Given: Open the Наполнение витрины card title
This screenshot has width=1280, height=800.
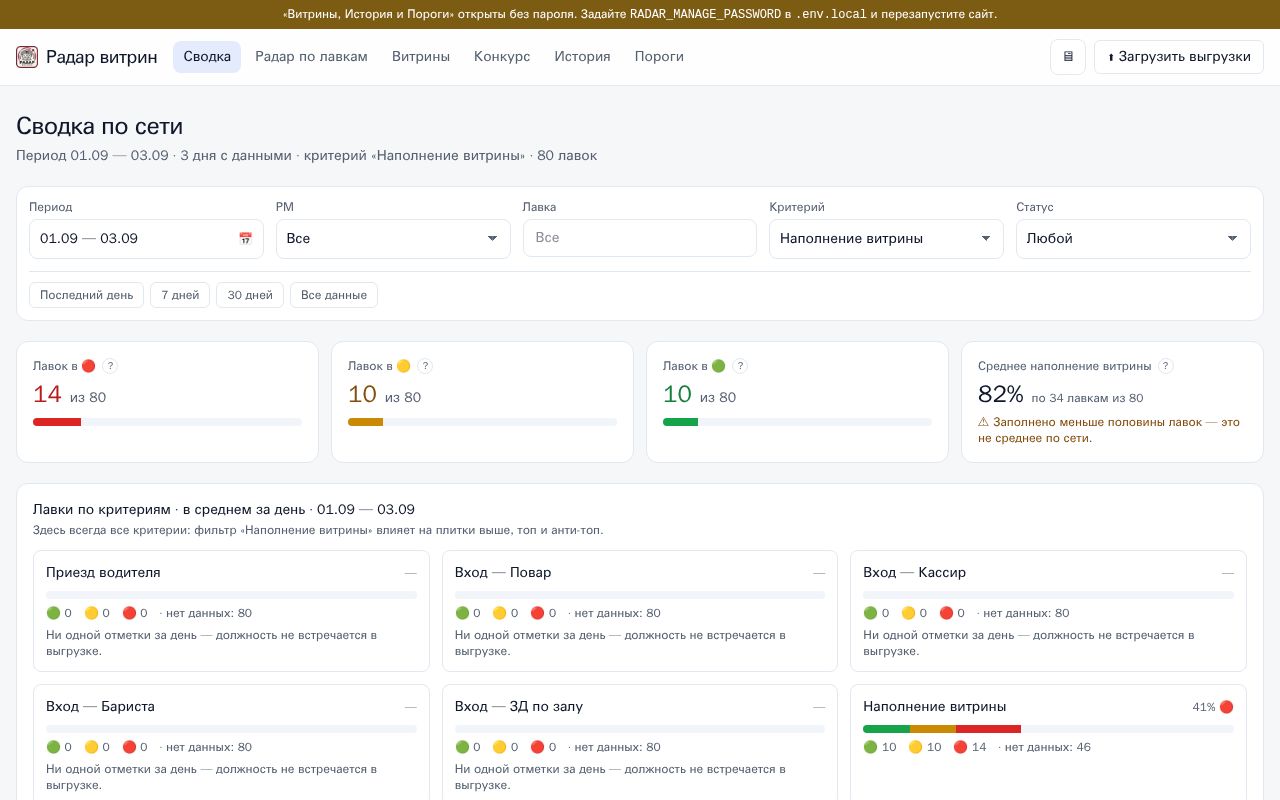Looking at the screenshot, I should pyautogui.click(x=934, y=706).
